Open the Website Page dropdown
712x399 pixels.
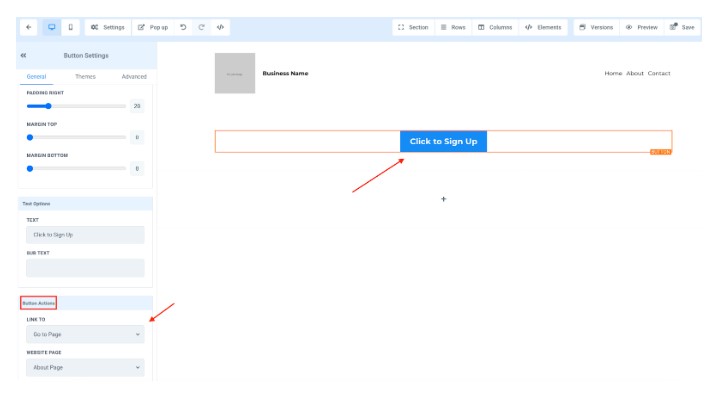click(85, 368)
